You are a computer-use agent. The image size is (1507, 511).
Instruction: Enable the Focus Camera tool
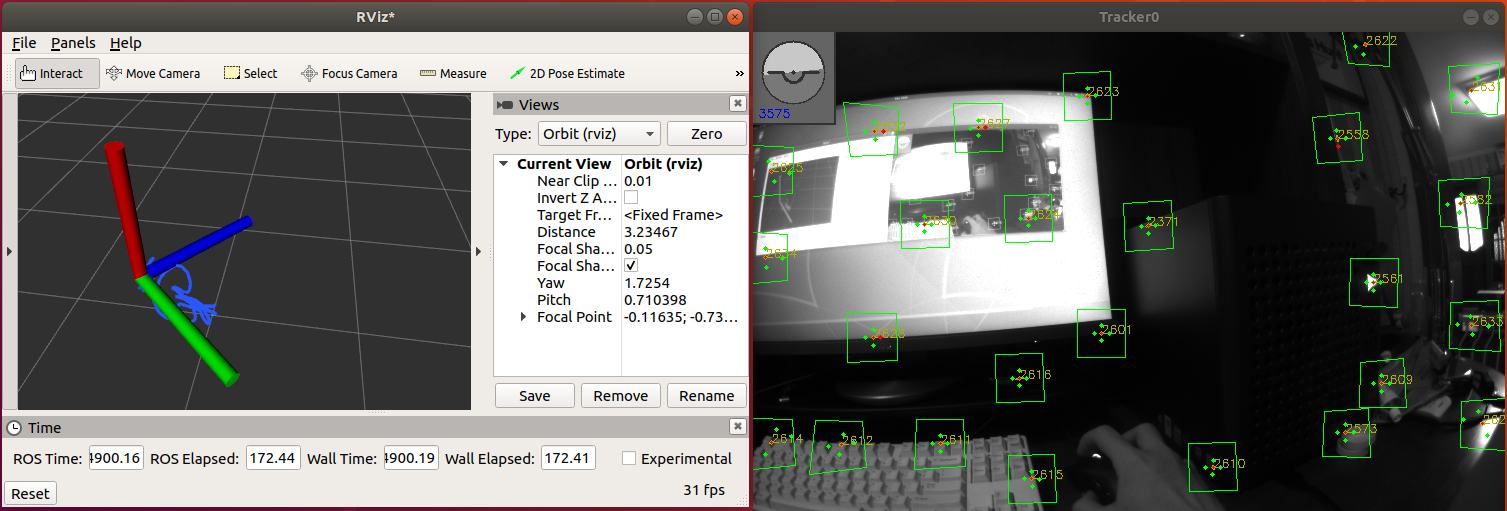coord(349,73)
